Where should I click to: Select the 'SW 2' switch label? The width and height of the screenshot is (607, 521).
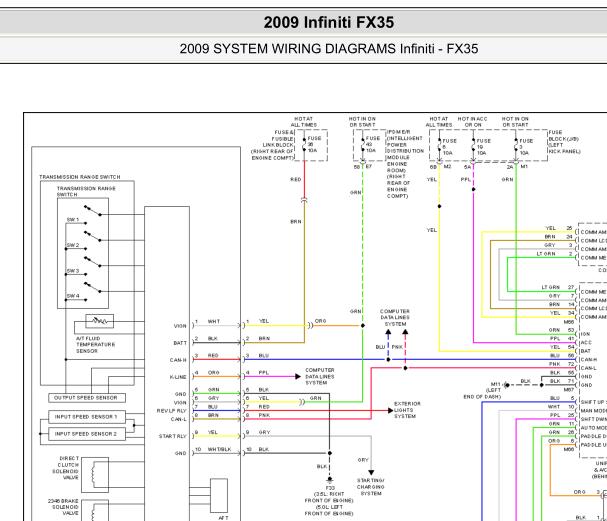coord(73,245)
